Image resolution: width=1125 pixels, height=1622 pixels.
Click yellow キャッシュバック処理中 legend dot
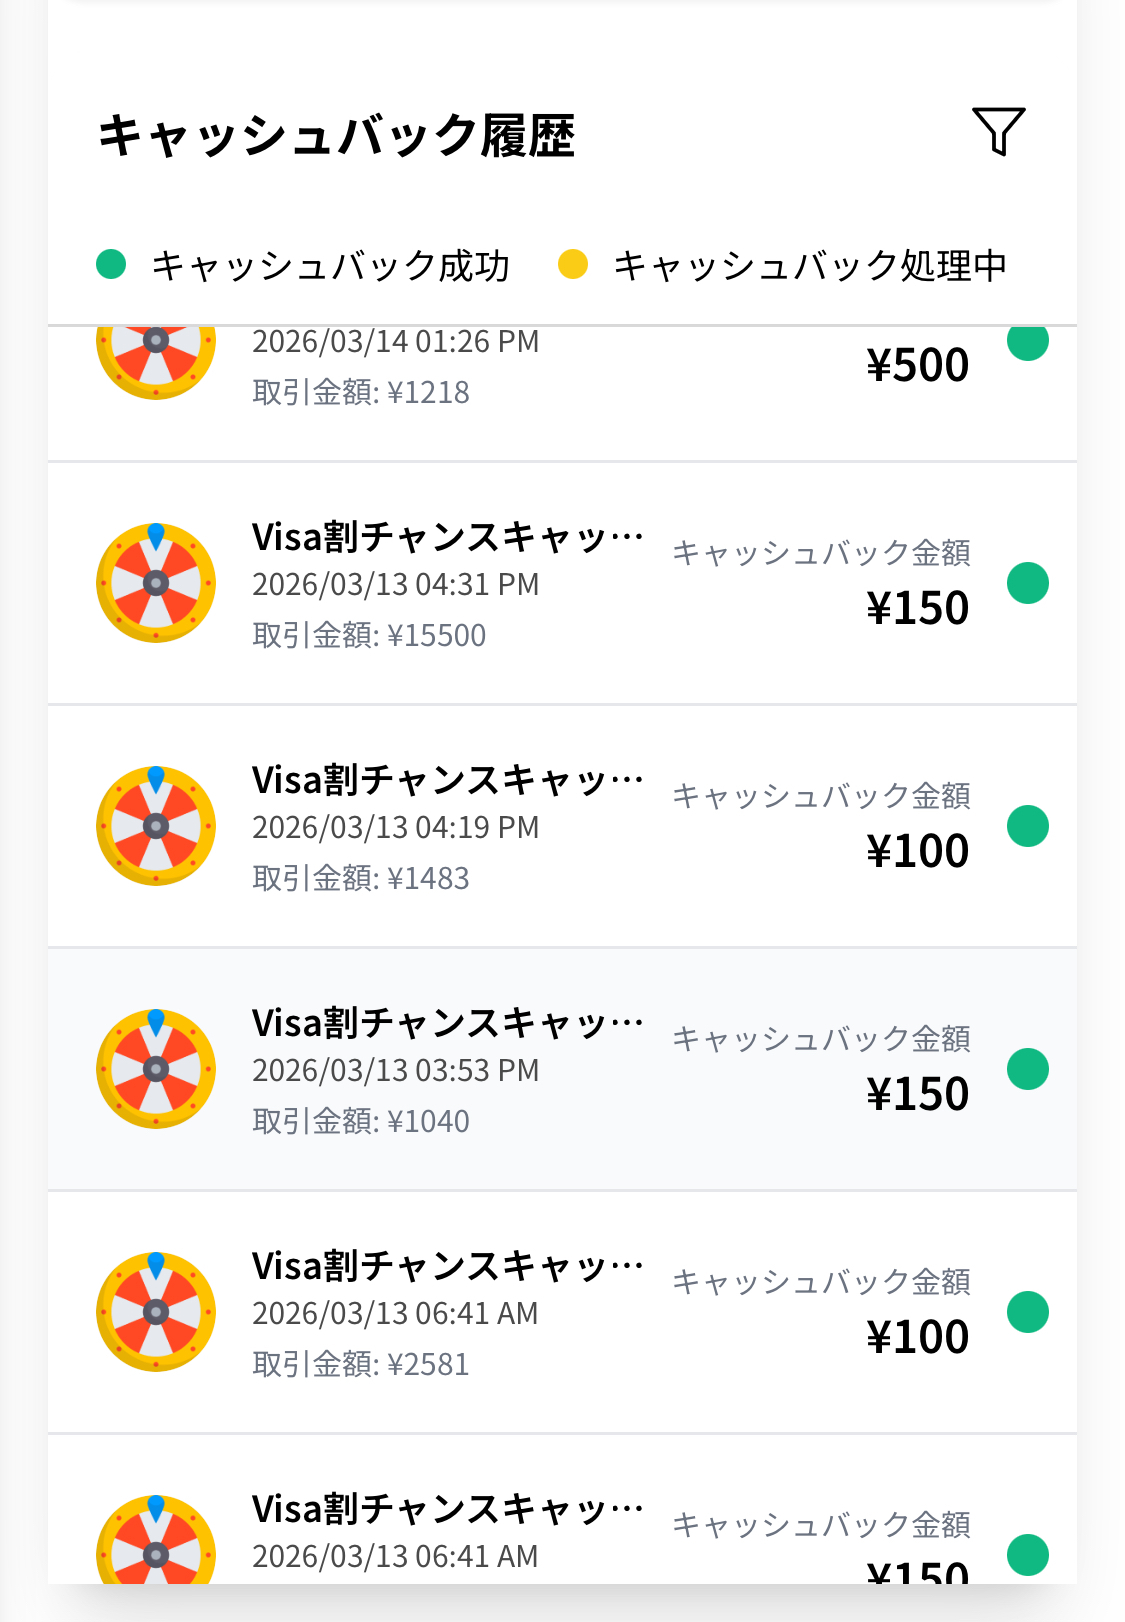click(x=573, y=265)
